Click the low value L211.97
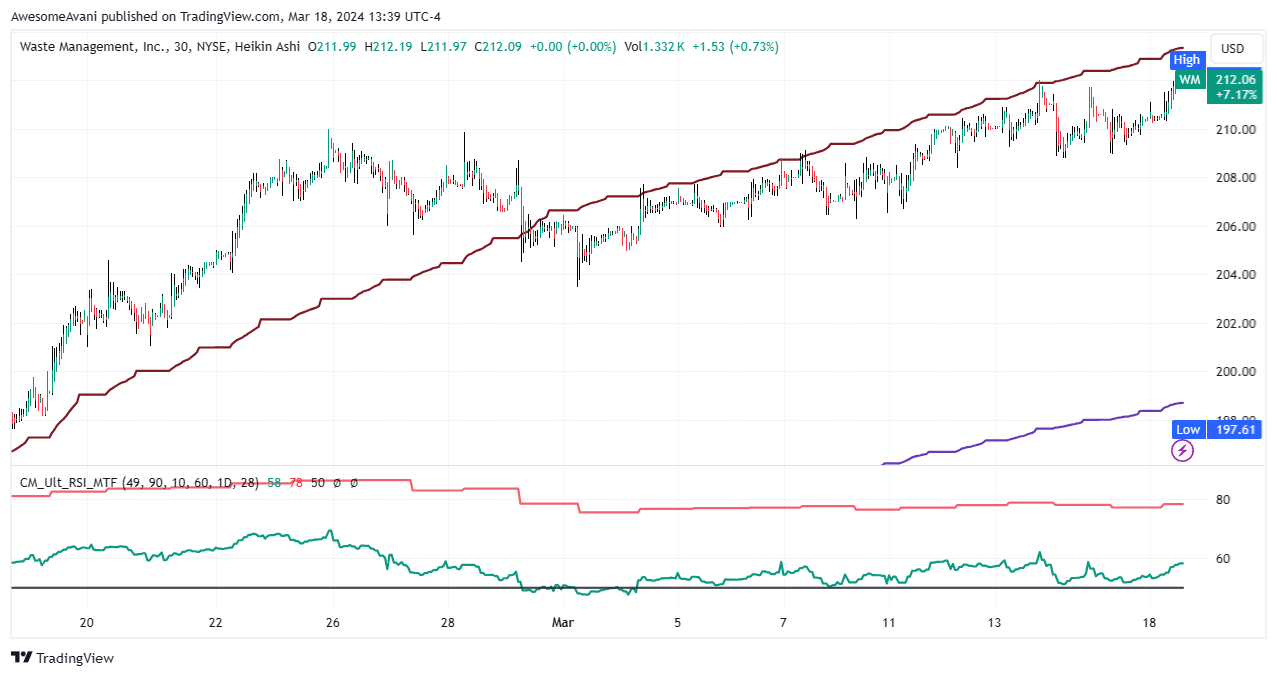Viewport: 1277px width, 677px height. 445,46
